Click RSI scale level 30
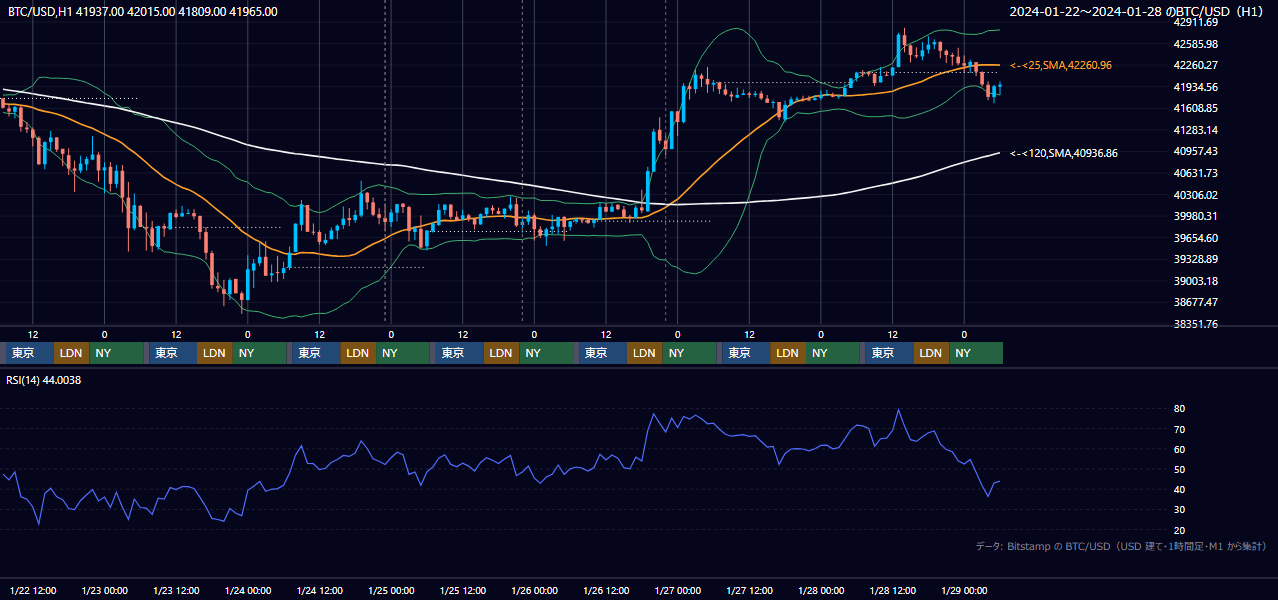 (x=1179, y=509)
